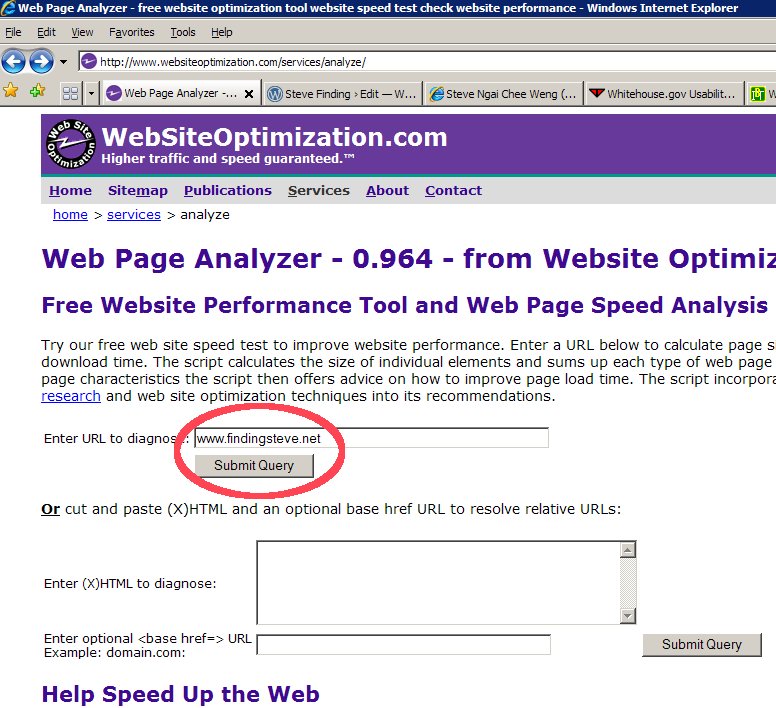Click the 'analyze' breadcrumb text
776x708 pixels.
pos(205,215)
